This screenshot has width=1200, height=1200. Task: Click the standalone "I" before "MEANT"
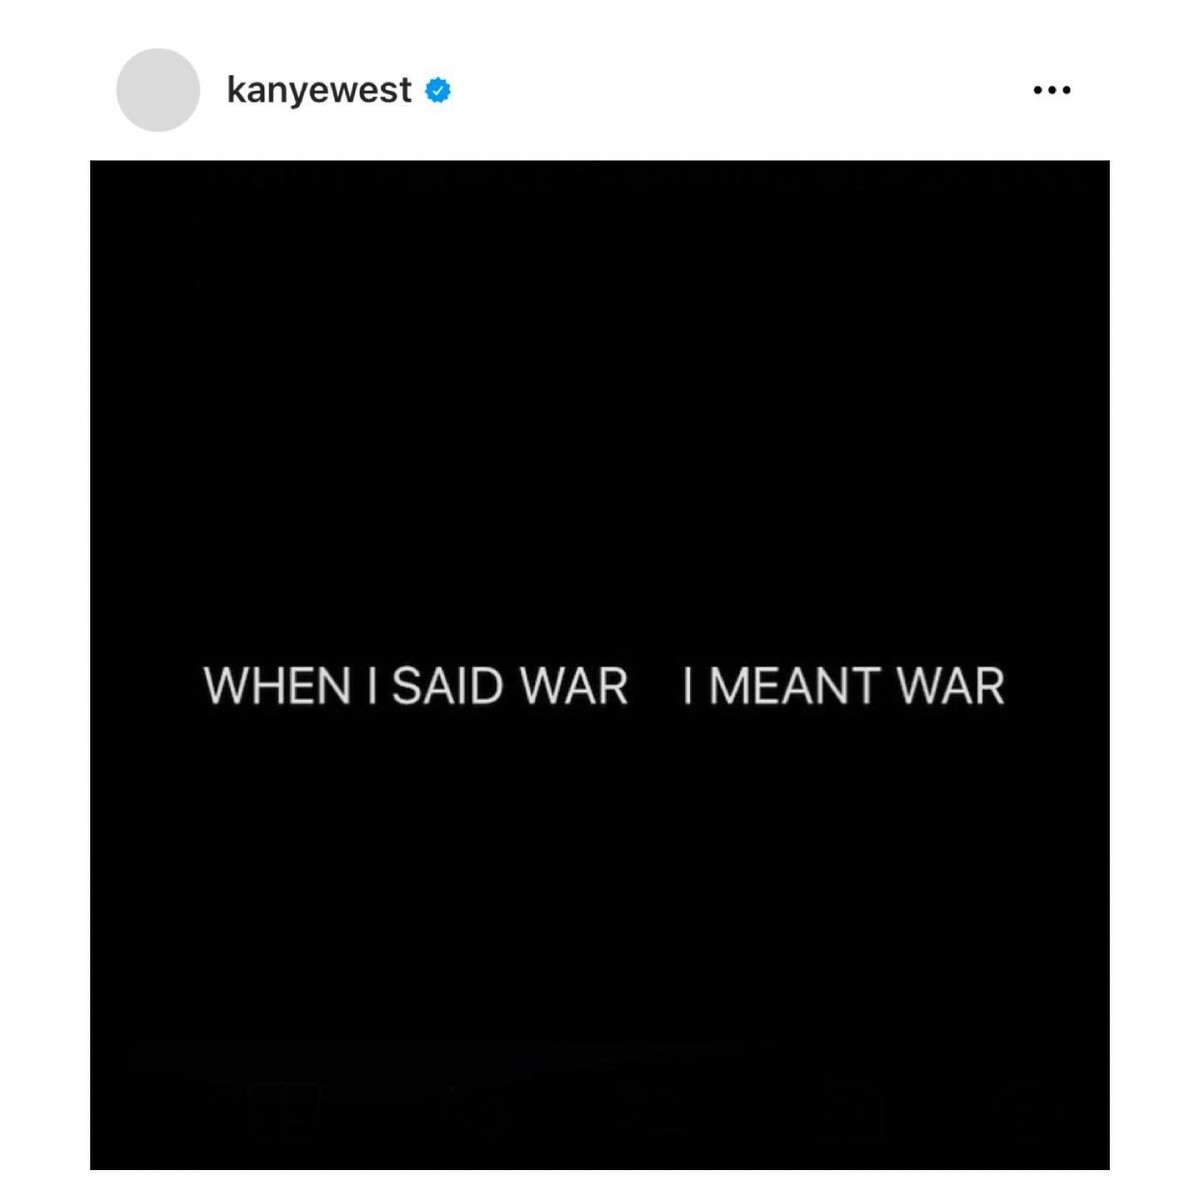[x=688, y=686]
